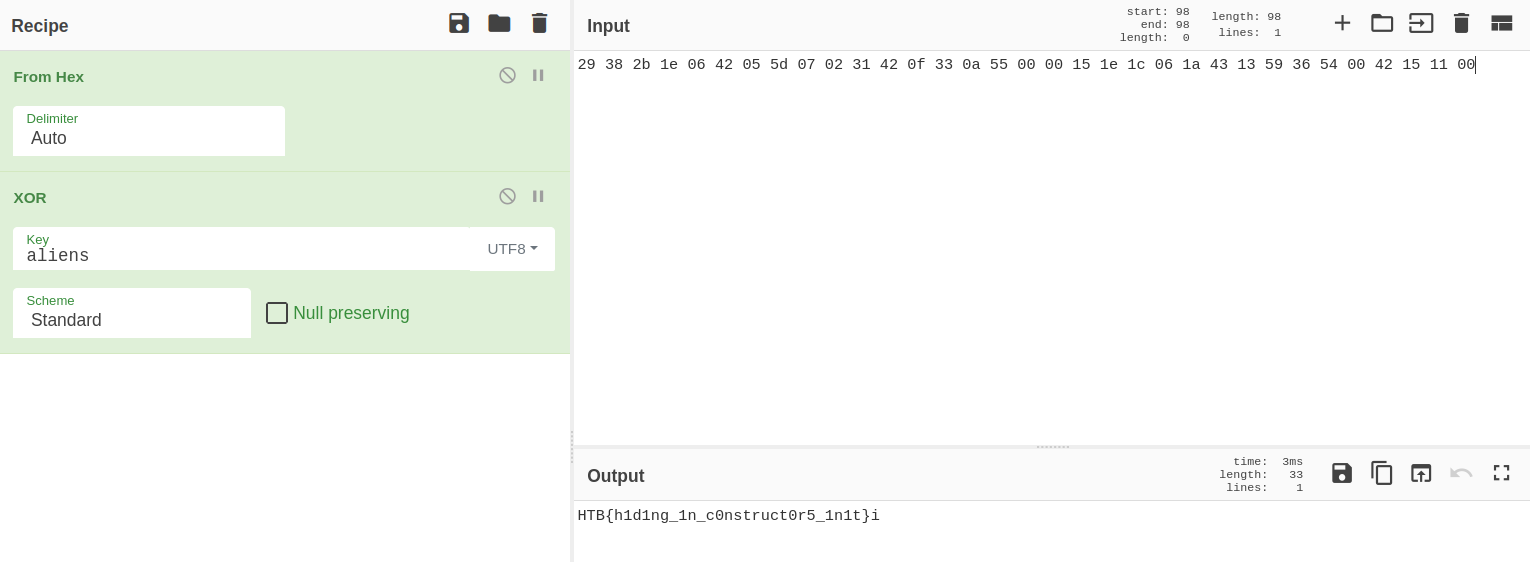Disable the From Hex operation

[x=507, y=75]
